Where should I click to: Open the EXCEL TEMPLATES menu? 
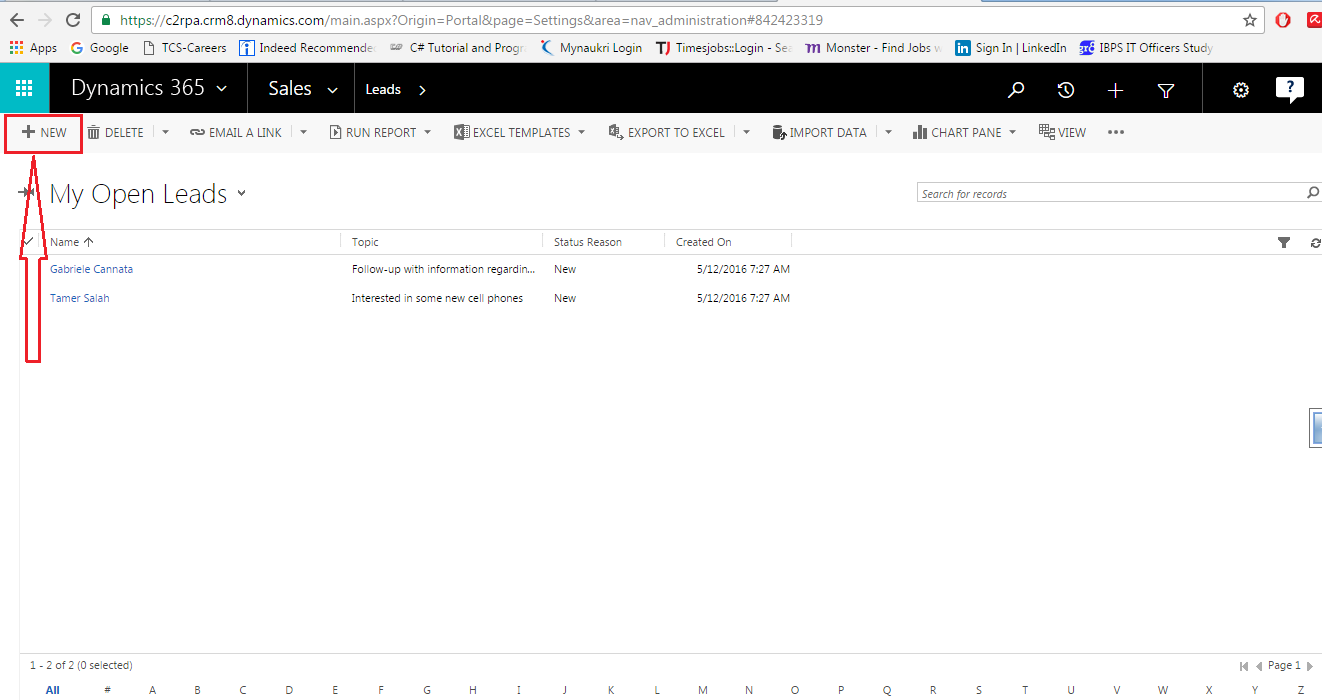(x=520, y=132)
